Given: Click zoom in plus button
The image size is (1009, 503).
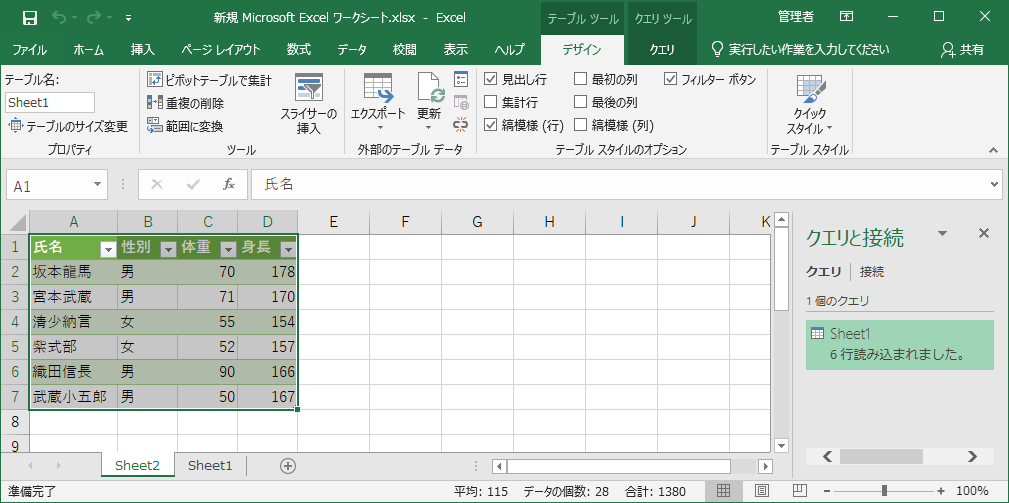Looking at the screenshot, I should 941,491.
